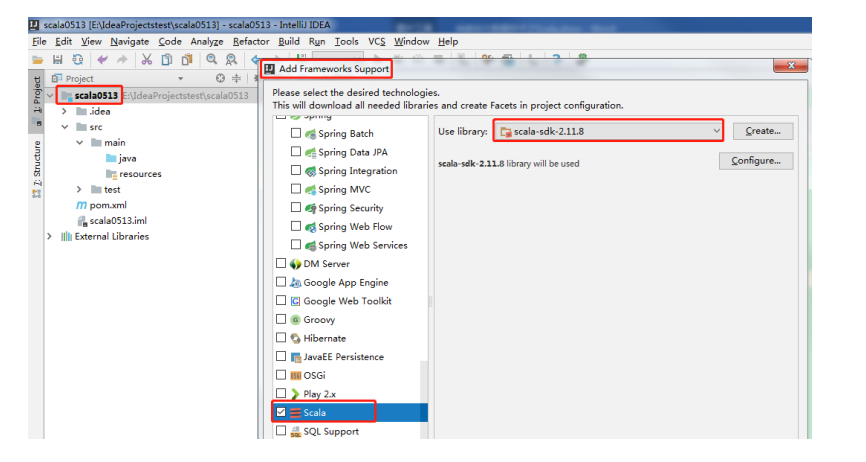Open the Help menu
The image size is (866, 462).
pos(448,41)
